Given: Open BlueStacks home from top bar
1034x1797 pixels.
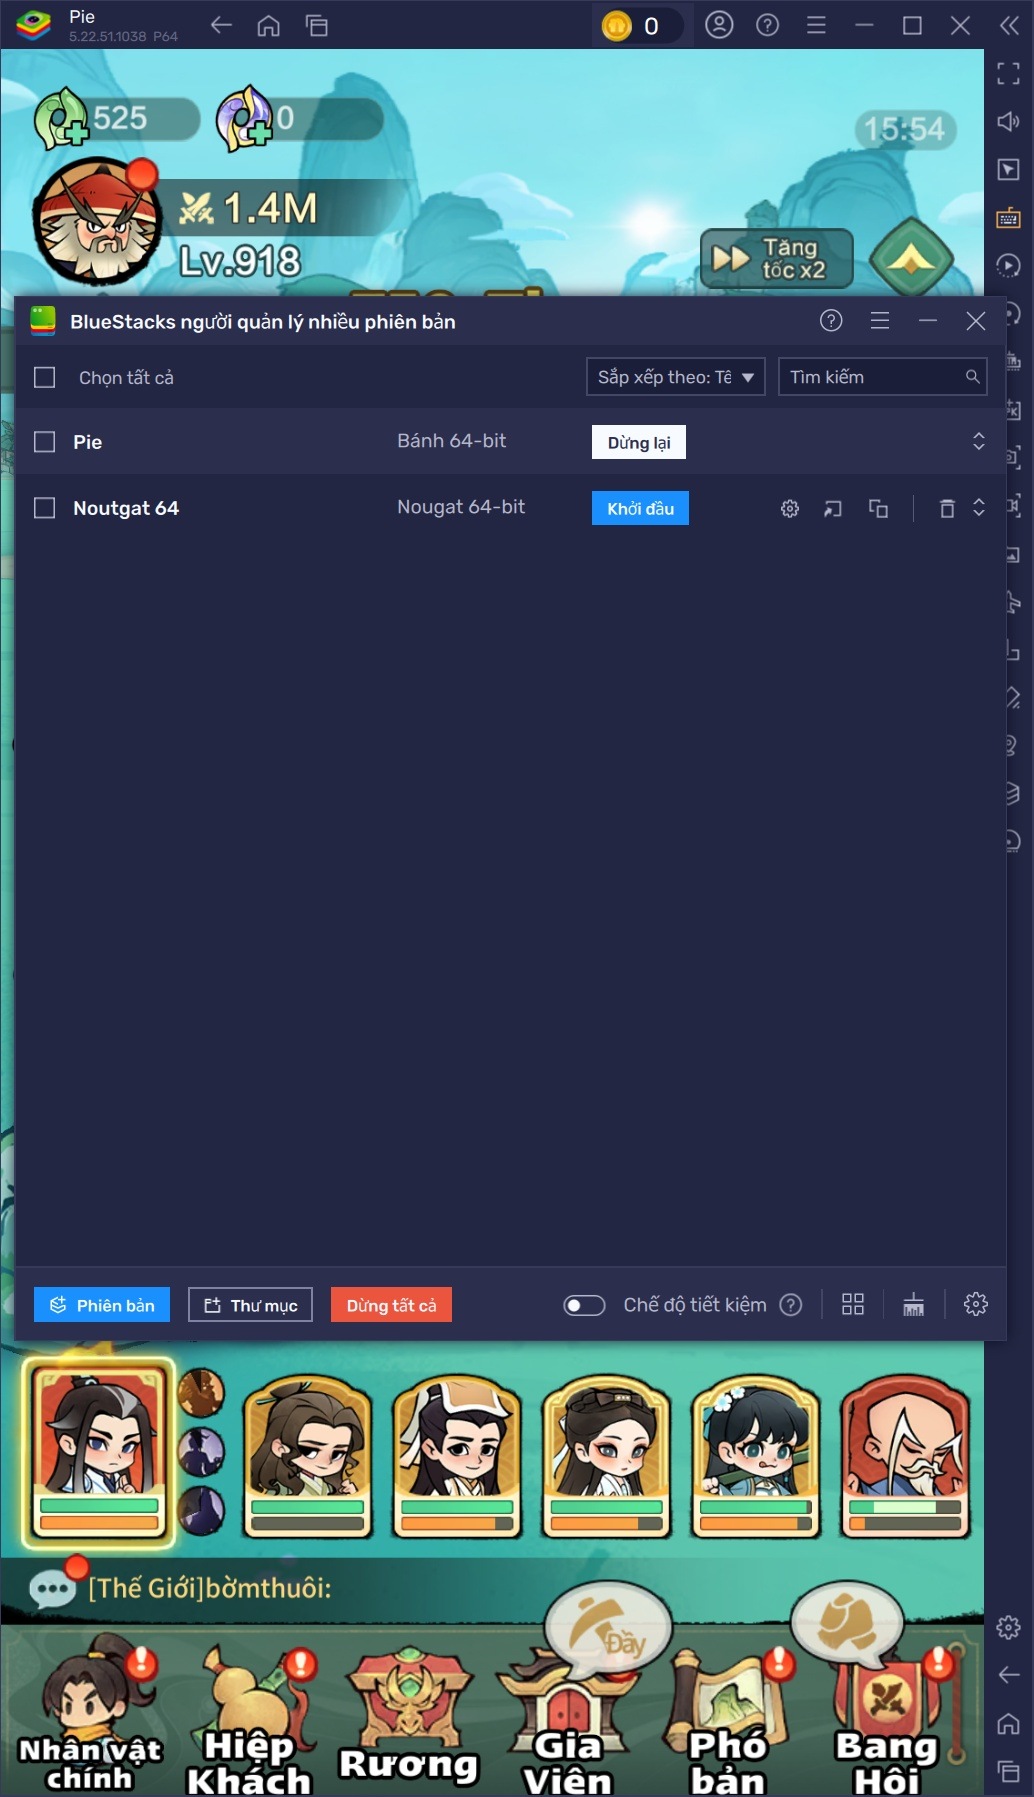Looking at the screenshot, I should (x=269, y=25).
